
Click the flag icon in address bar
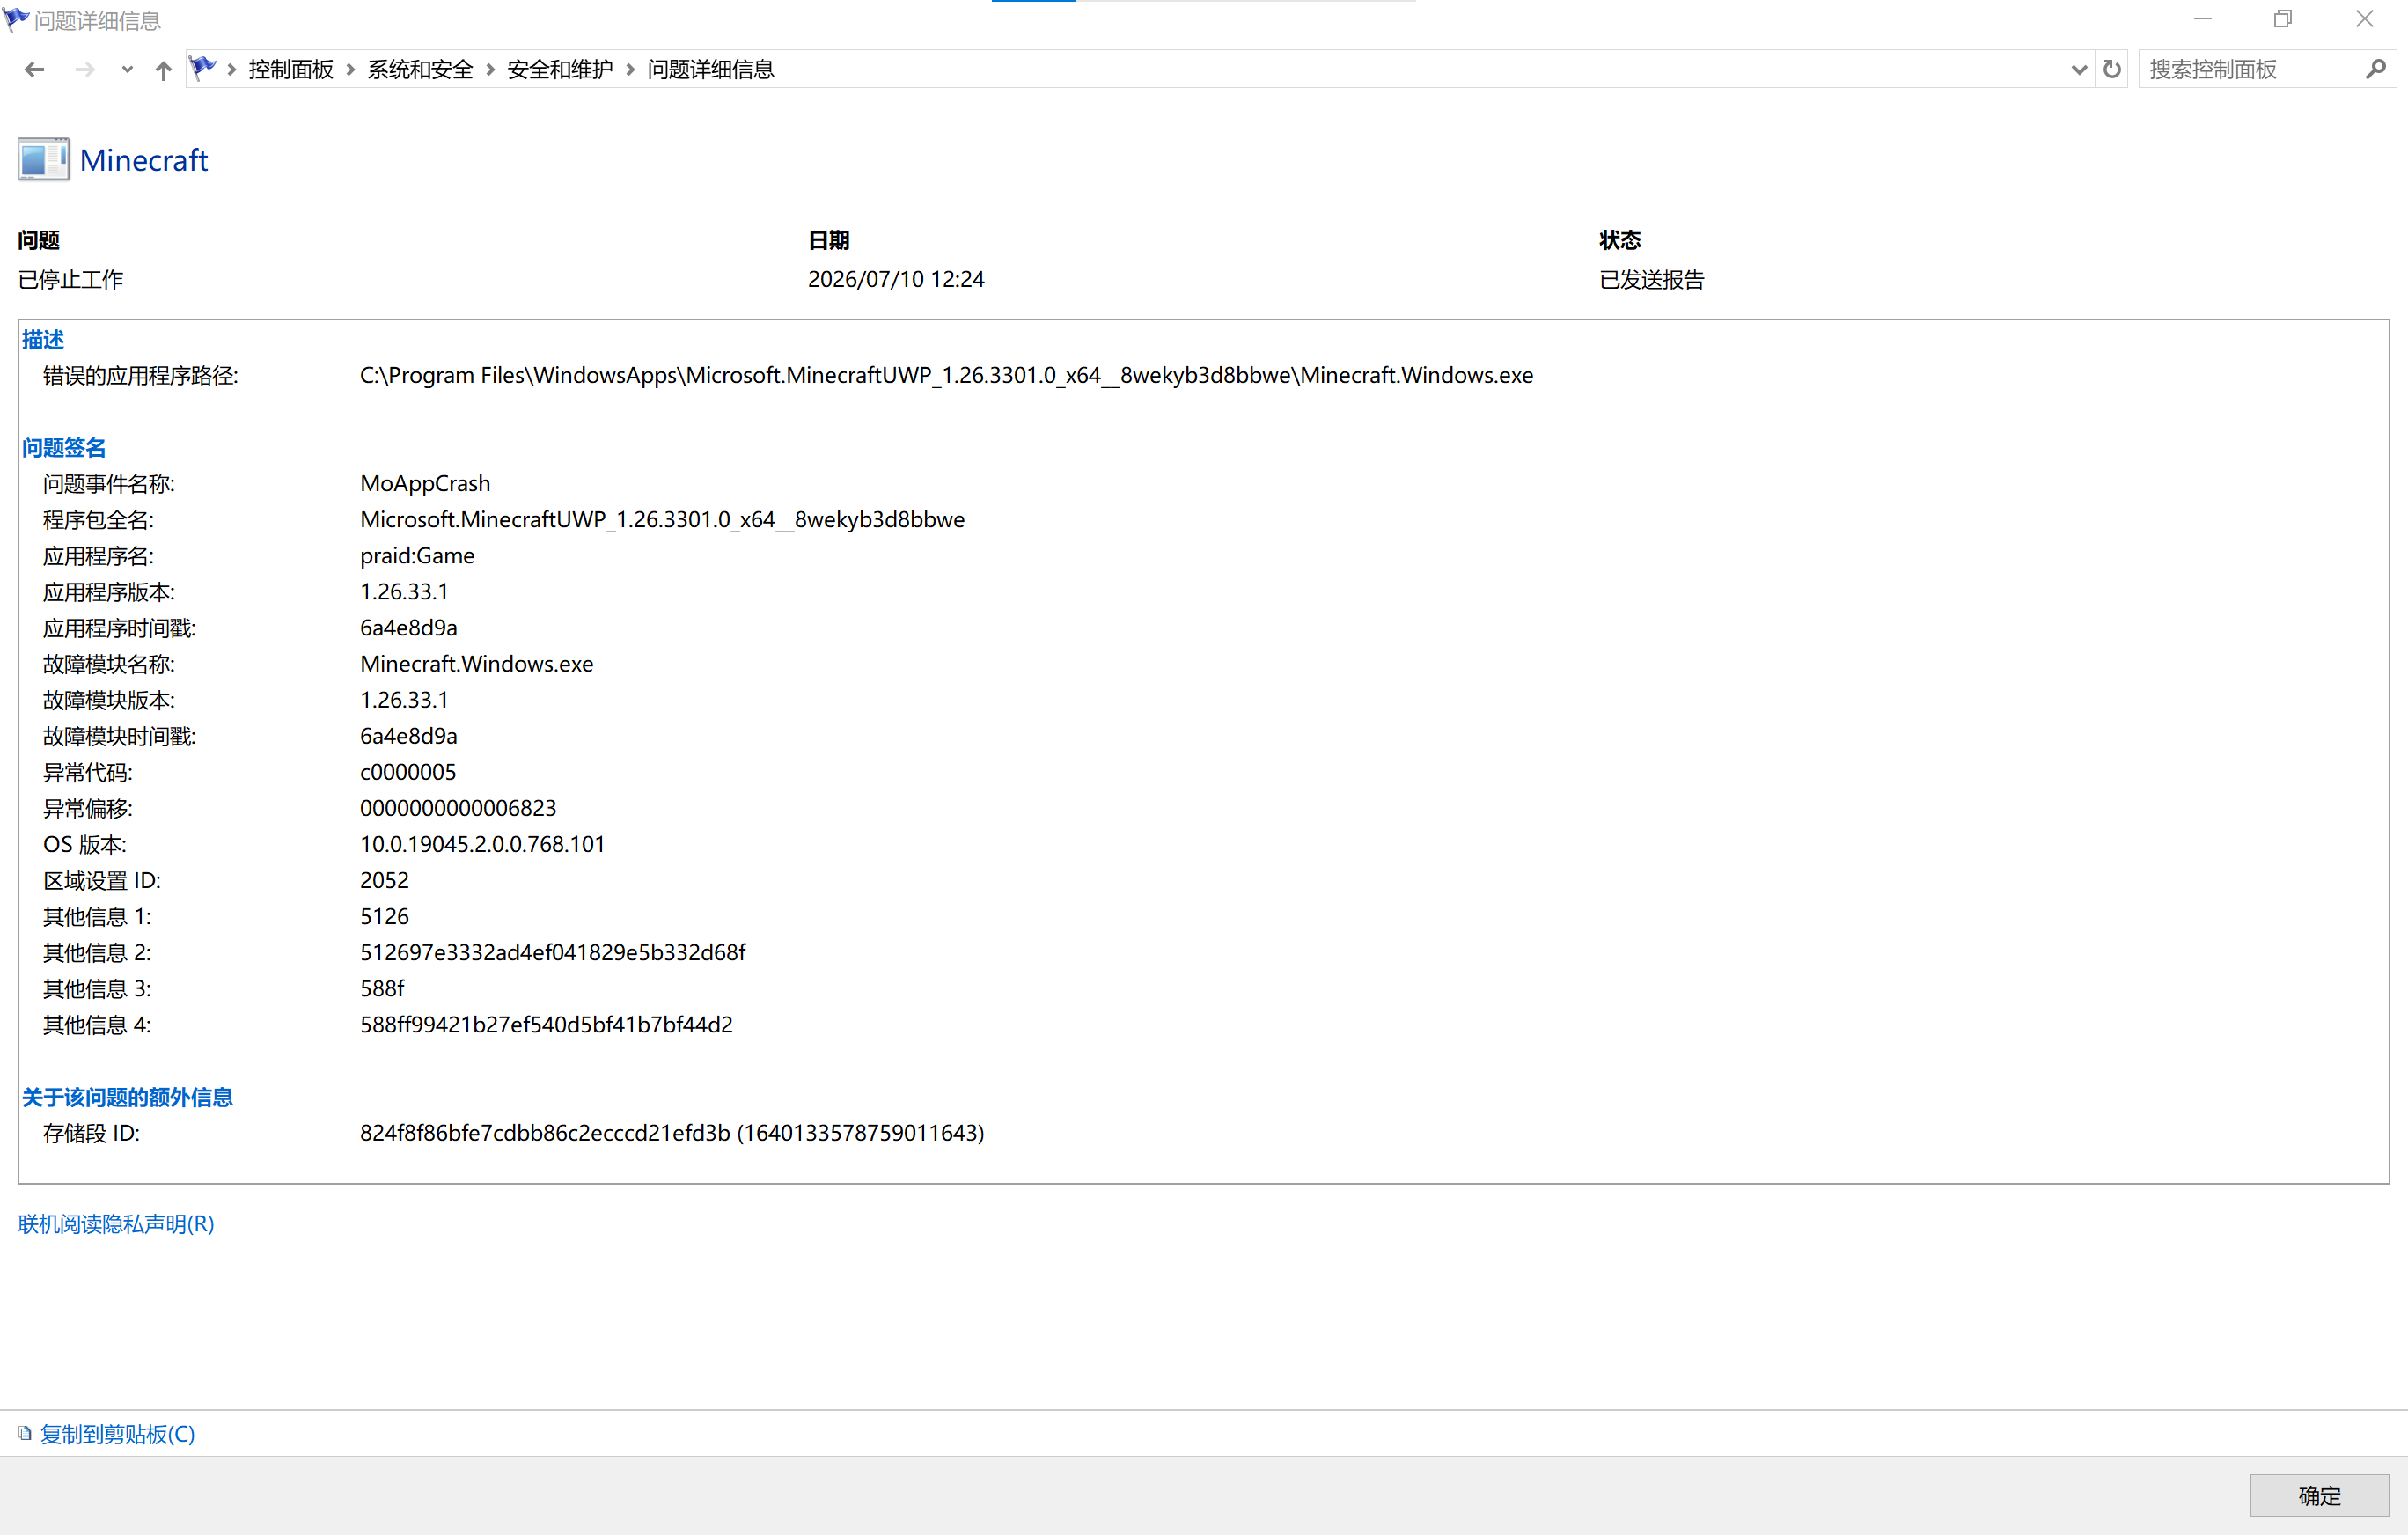(x=203, y=68)
